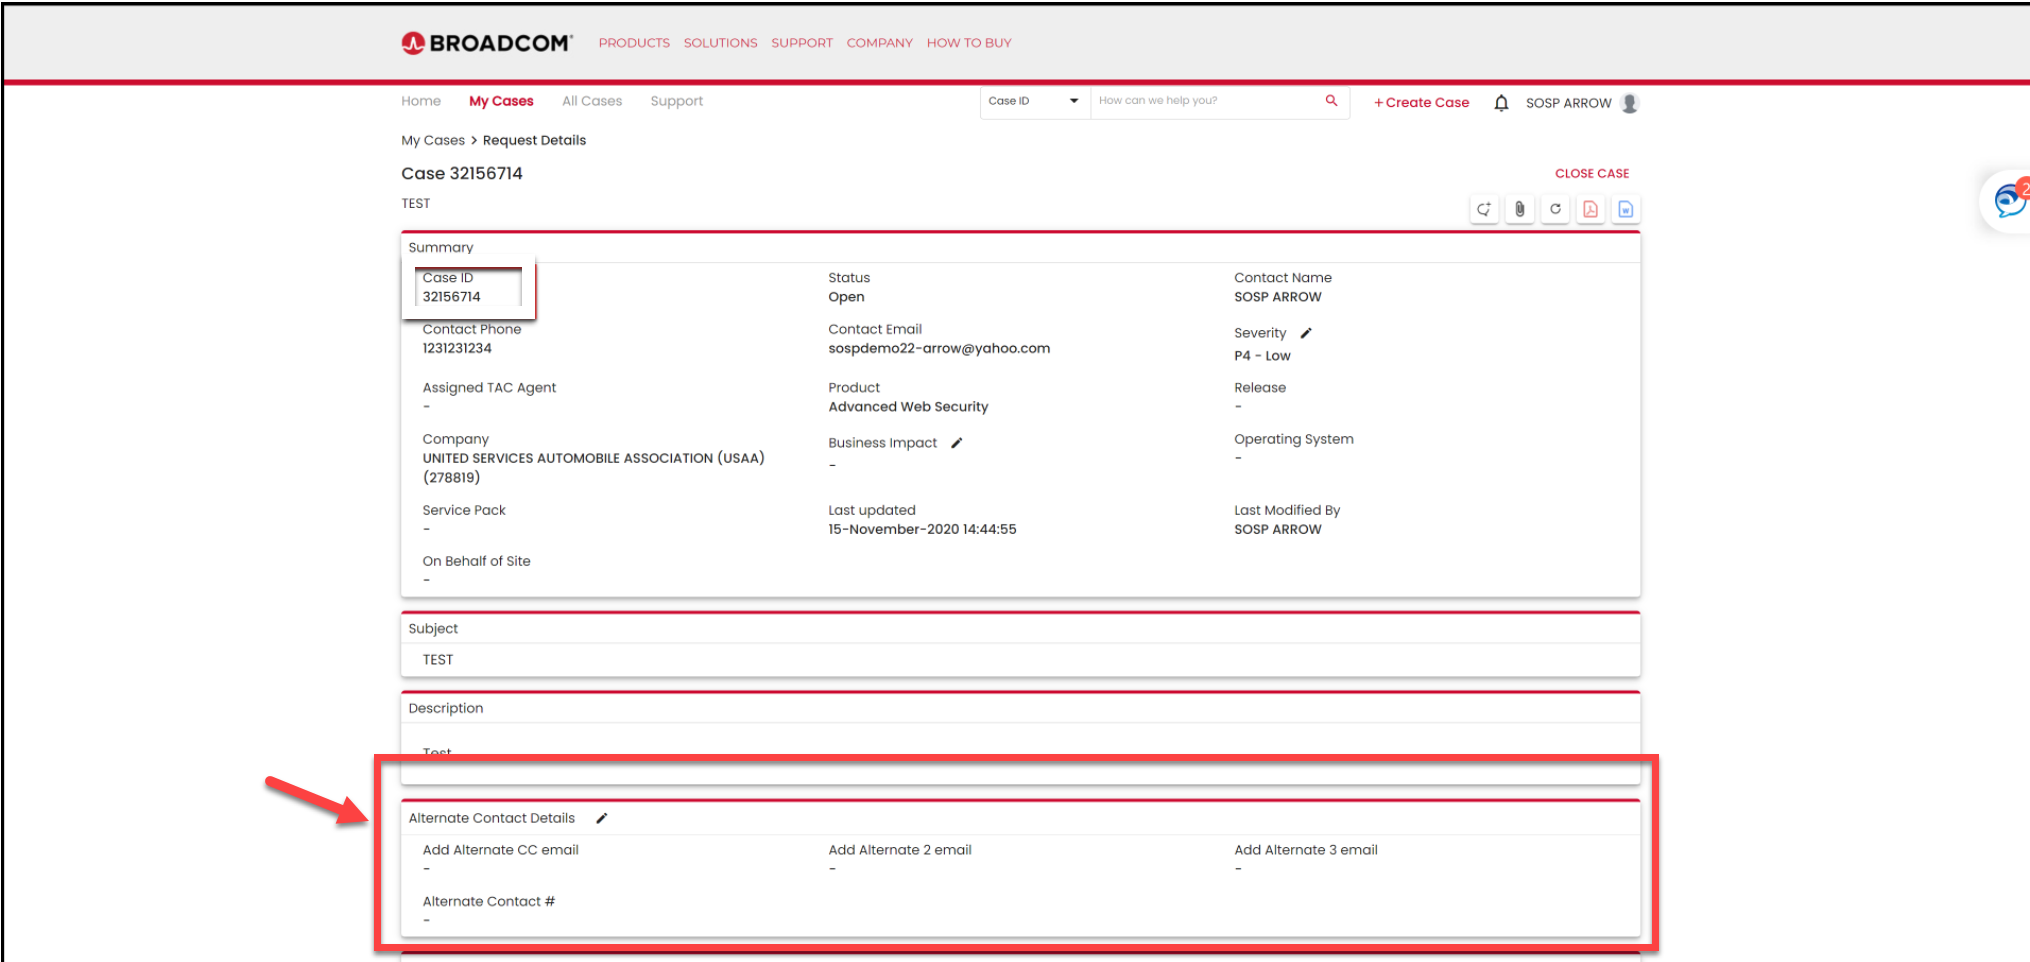Open the PRODUCTS menu

[x=634, y=43]
